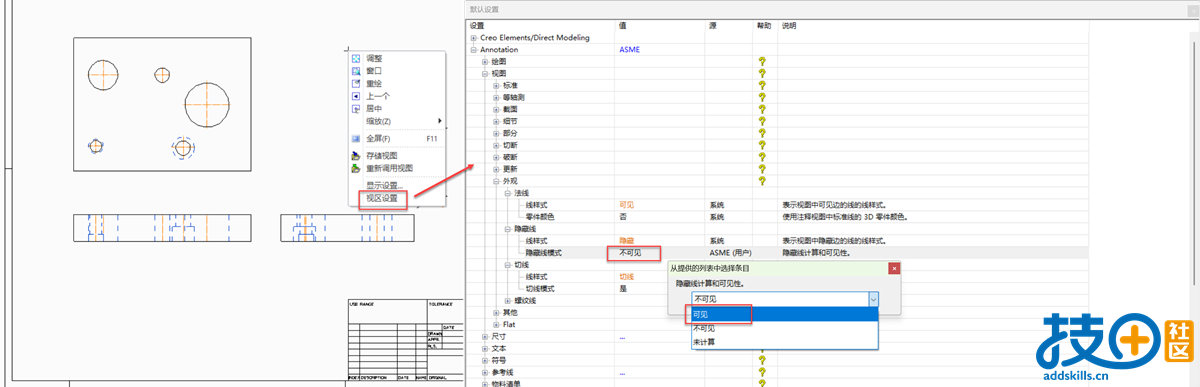Open help question mark for 细节 row

click(763, 121)
